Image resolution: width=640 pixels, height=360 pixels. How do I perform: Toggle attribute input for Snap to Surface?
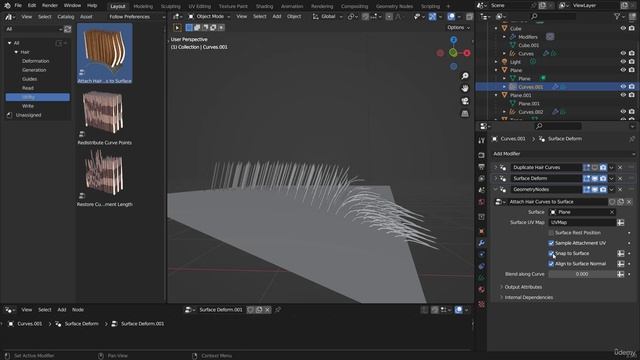620,253
